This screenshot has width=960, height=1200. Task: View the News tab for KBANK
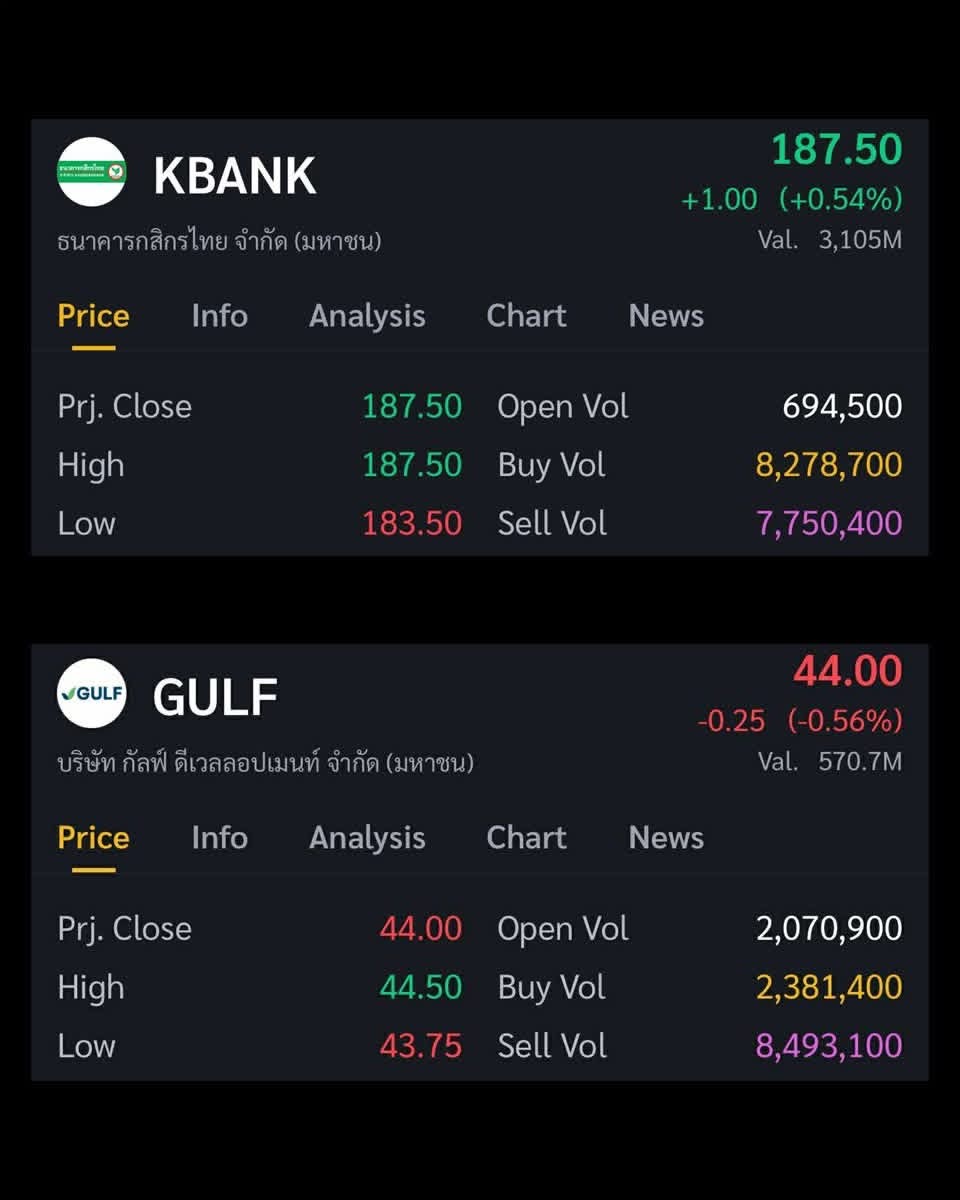pyautogui.click(x=666, y=316)
